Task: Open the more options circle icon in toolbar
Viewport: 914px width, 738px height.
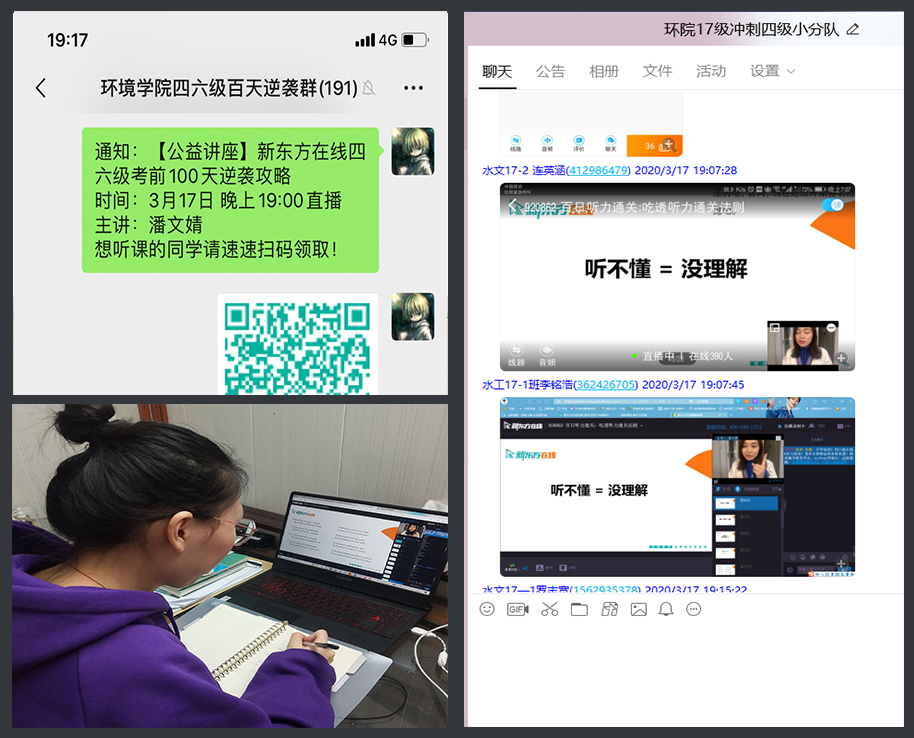Action: (694, 609)
